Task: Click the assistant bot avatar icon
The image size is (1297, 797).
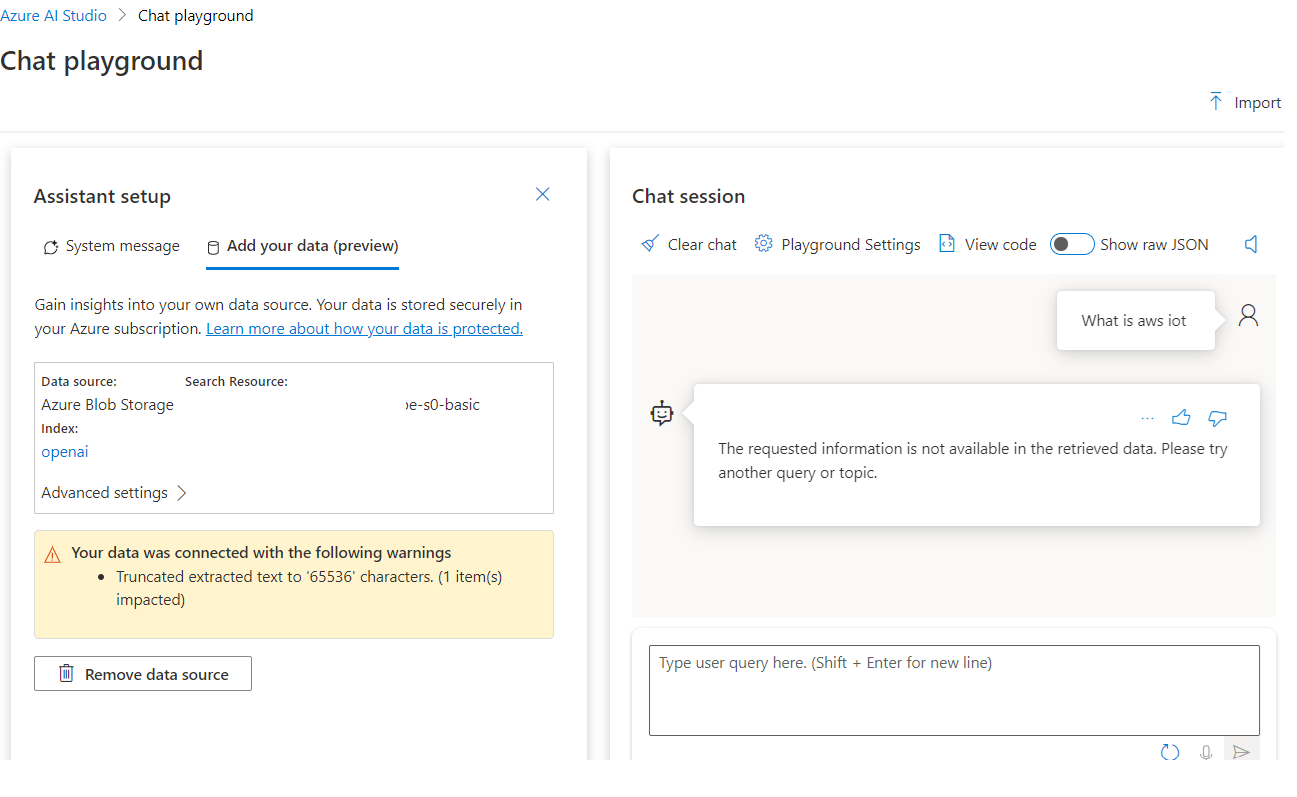Action: click(662, 413)
